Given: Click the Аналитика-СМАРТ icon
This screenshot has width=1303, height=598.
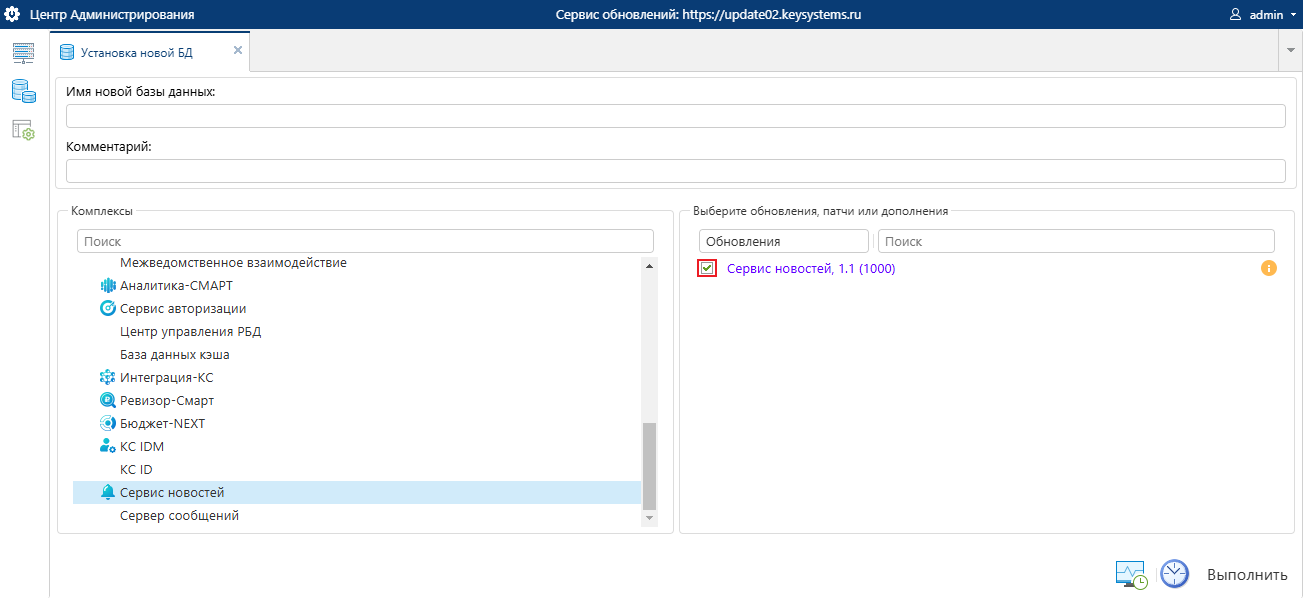Looking at the screenshot, I should coord(108,286).
